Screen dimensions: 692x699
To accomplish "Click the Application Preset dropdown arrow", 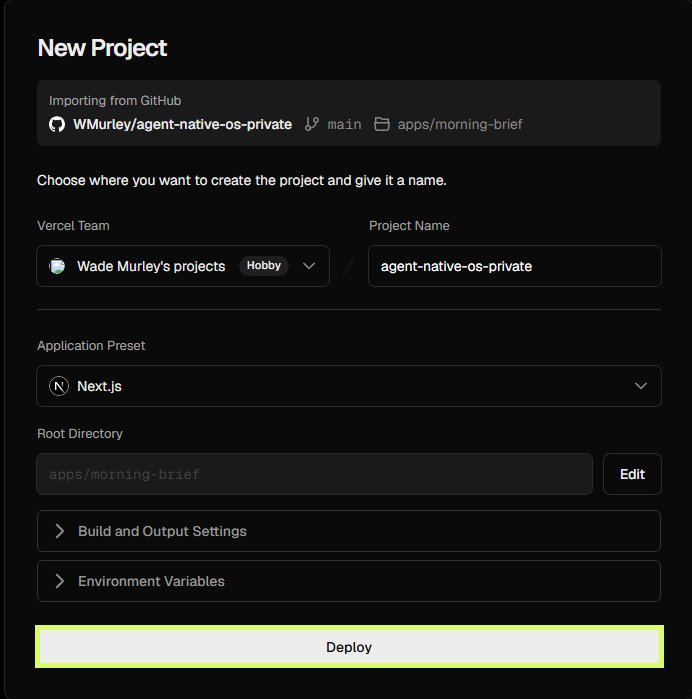I will [x=641, y=386].
